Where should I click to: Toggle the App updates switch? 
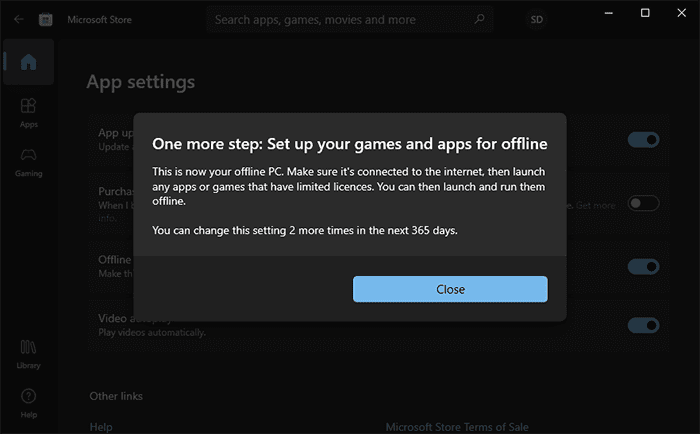coord(643,140)
